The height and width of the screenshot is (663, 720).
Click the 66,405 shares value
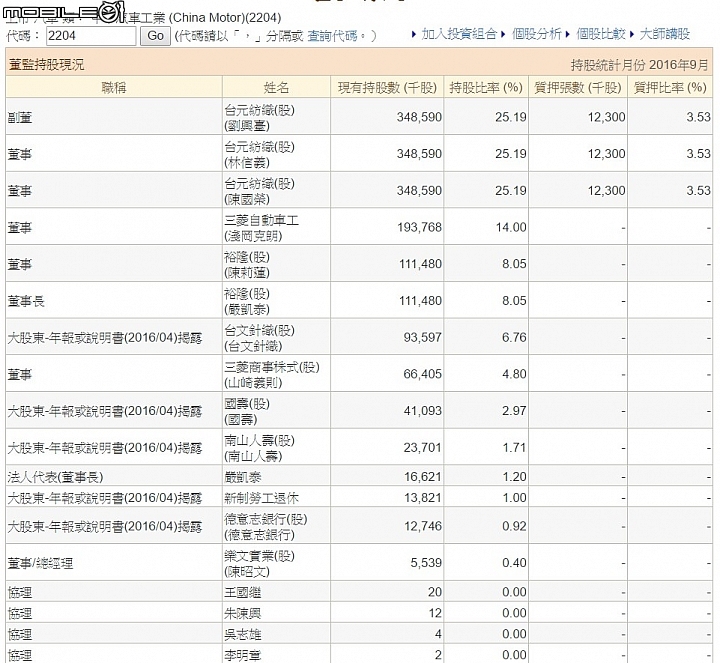tap(422, 374)
